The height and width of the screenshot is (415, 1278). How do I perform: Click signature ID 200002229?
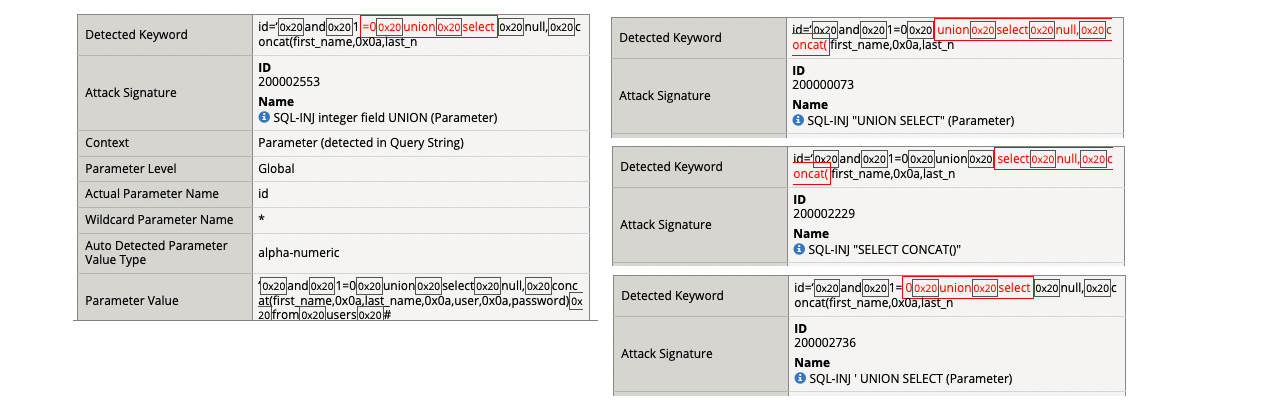tap(823, 213)
